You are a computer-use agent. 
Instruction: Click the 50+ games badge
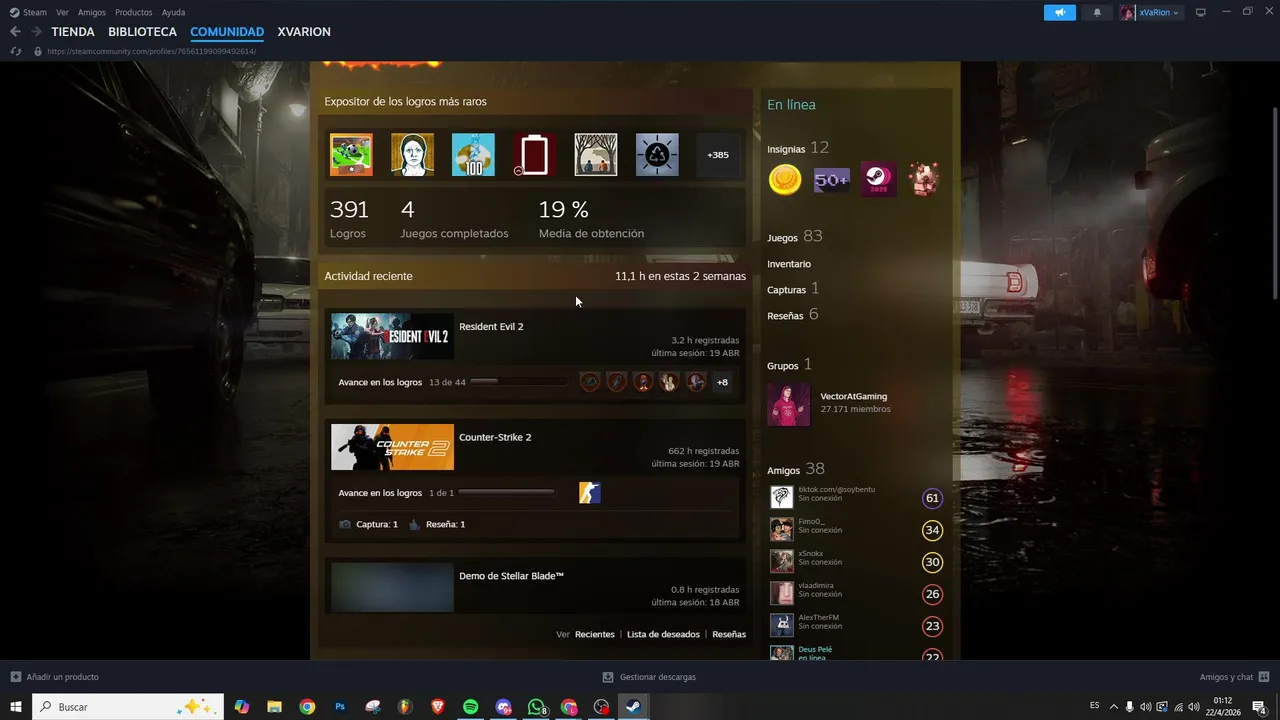click(x=831, y=180)
